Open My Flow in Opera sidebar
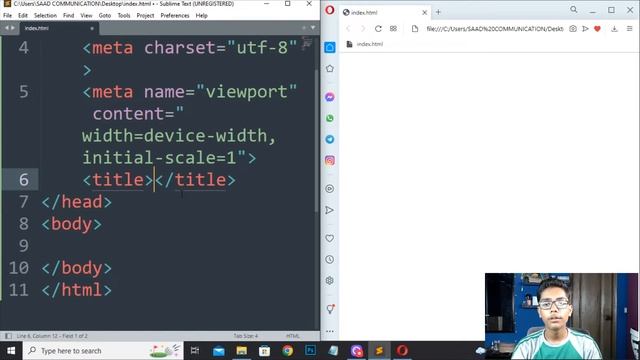 click(x=329, y=210)
